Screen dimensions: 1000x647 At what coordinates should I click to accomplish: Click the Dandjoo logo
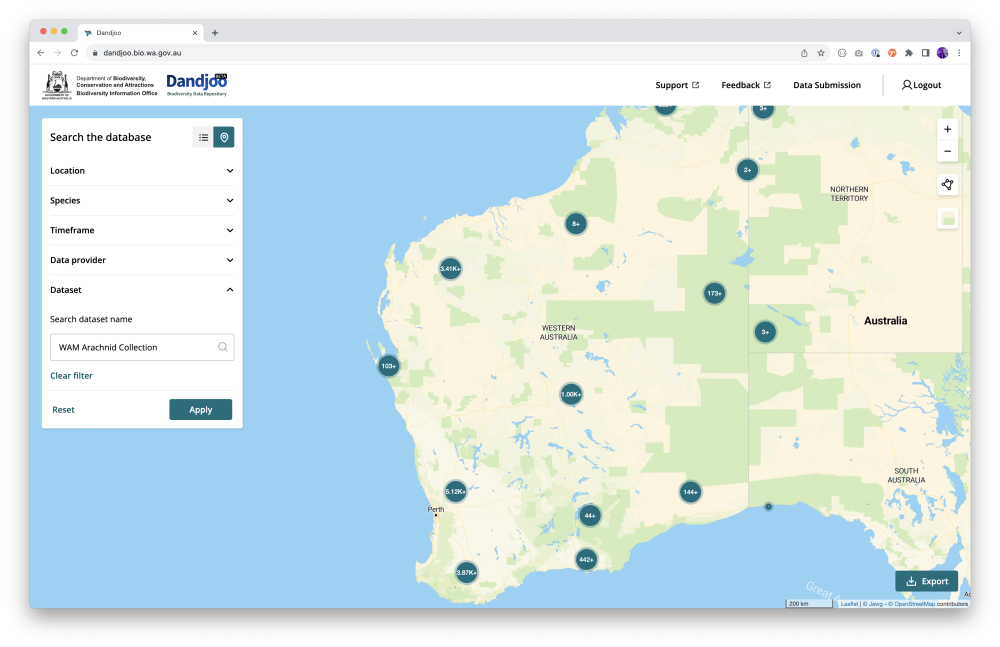tap(196, 84)
